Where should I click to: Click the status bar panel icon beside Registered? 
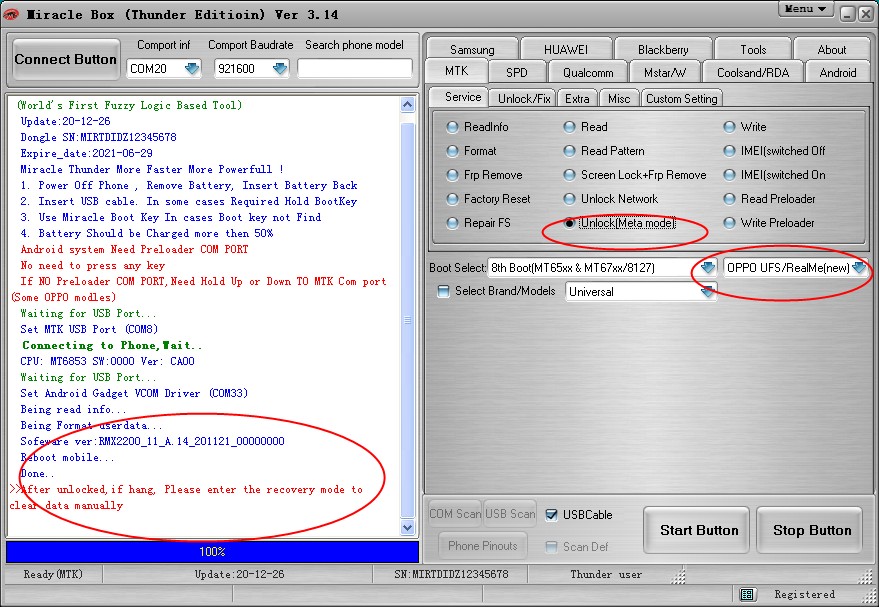pos(748,594)
